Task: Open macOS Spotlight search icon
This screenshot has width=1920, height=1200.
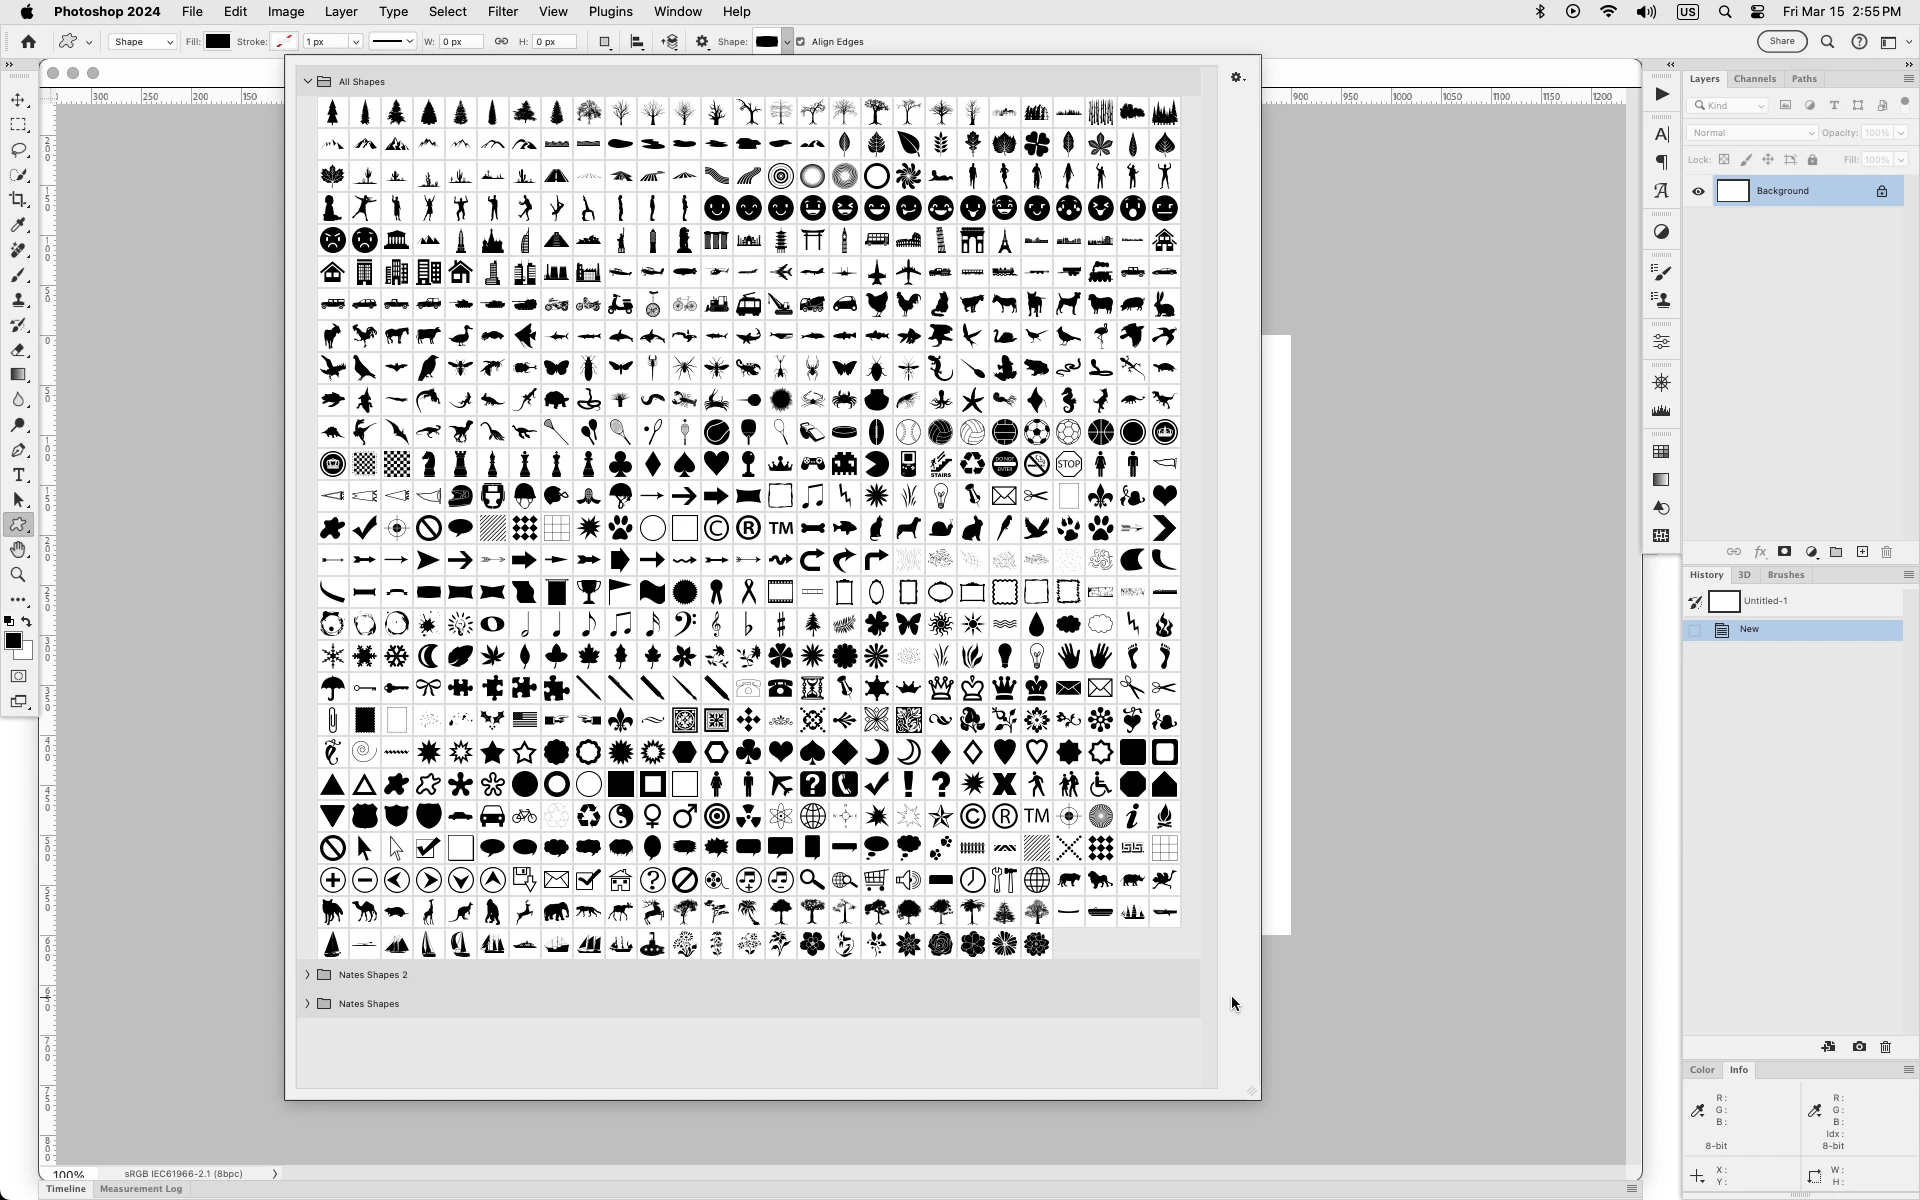Action: [x=1725, y=12]
